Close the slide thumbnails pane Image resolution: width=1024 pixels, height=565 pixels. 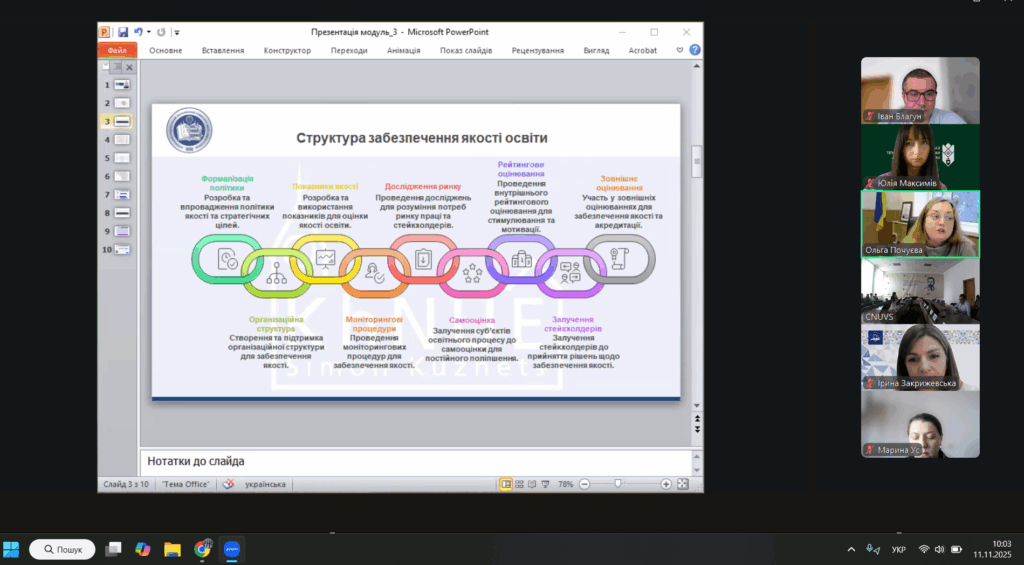coord(129,67)
